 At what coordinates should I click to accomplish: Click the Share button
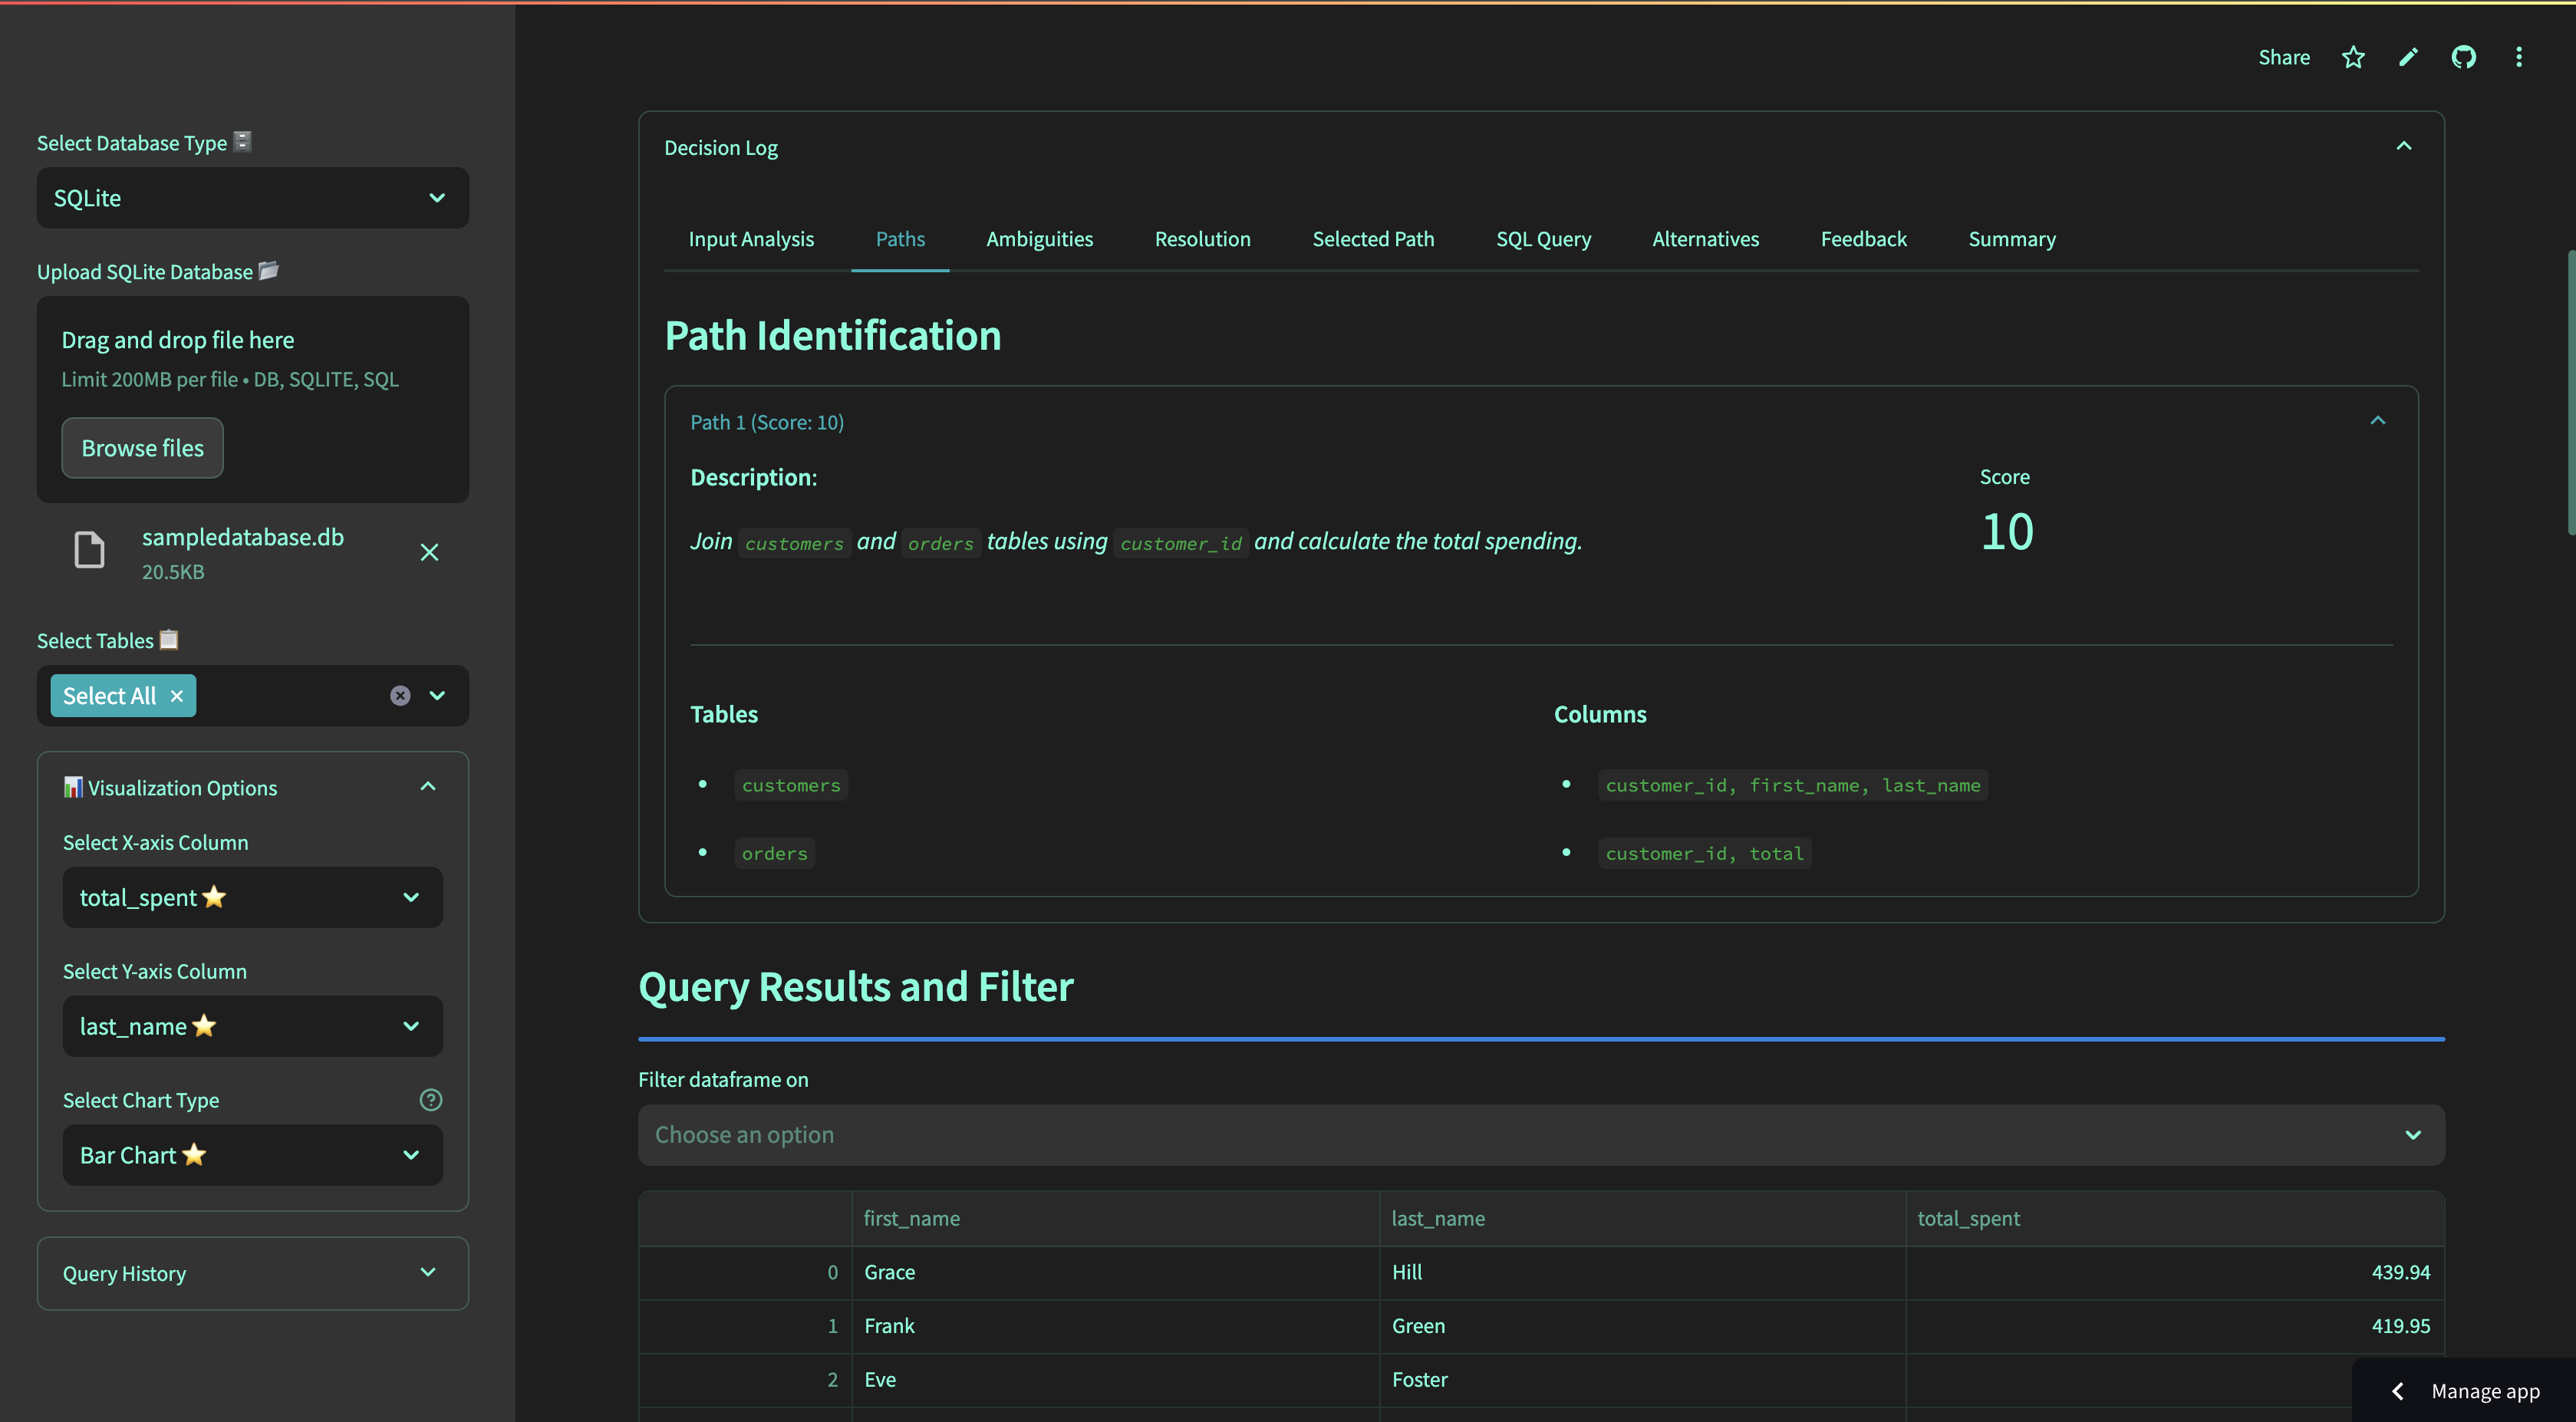pyautogui.click(x=2283, y=57)
